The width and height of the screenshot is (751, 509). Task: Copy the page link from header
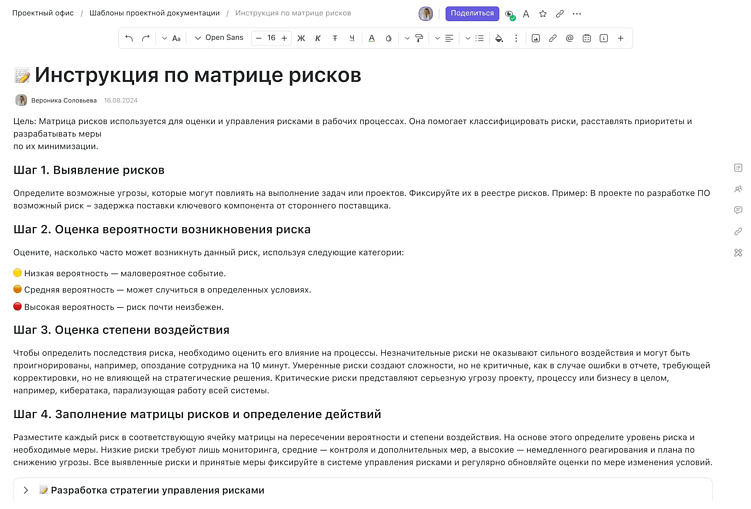pyautogui.click(x=559, y=14)
